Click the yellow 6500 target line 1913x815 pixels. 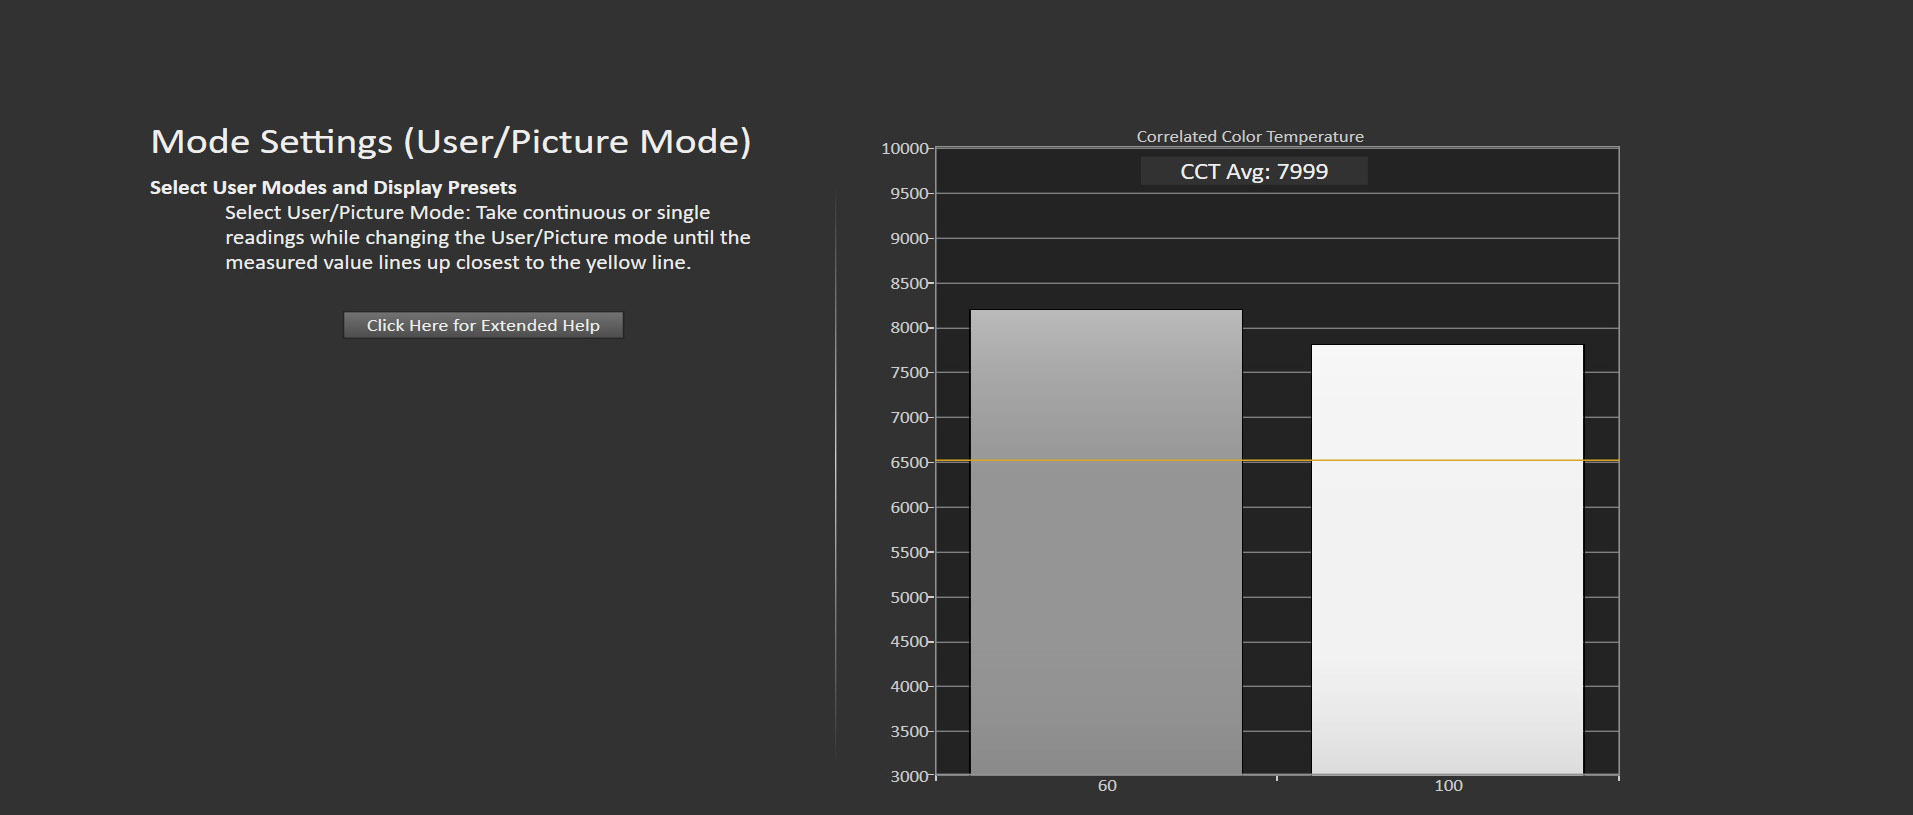click(1277, 460)
